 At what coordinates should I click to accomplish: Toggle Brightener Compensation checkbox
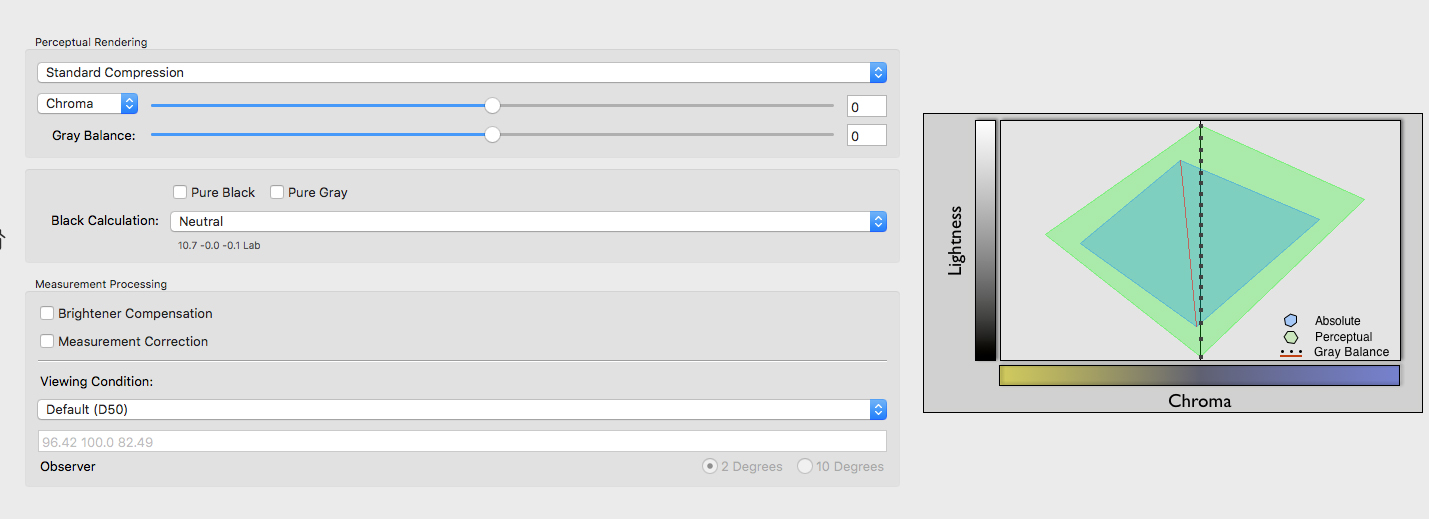[x=47, y=313]
